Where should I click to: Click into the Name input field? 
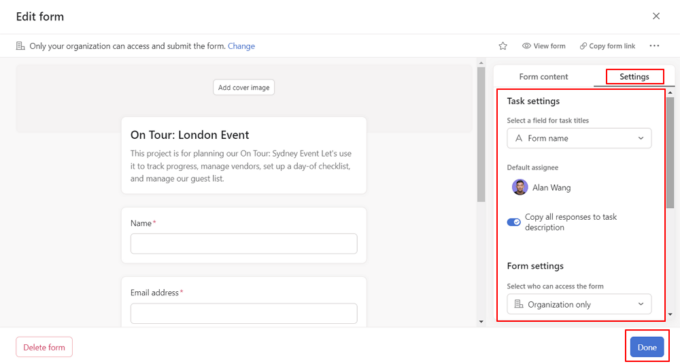click(x=244, y=243)
